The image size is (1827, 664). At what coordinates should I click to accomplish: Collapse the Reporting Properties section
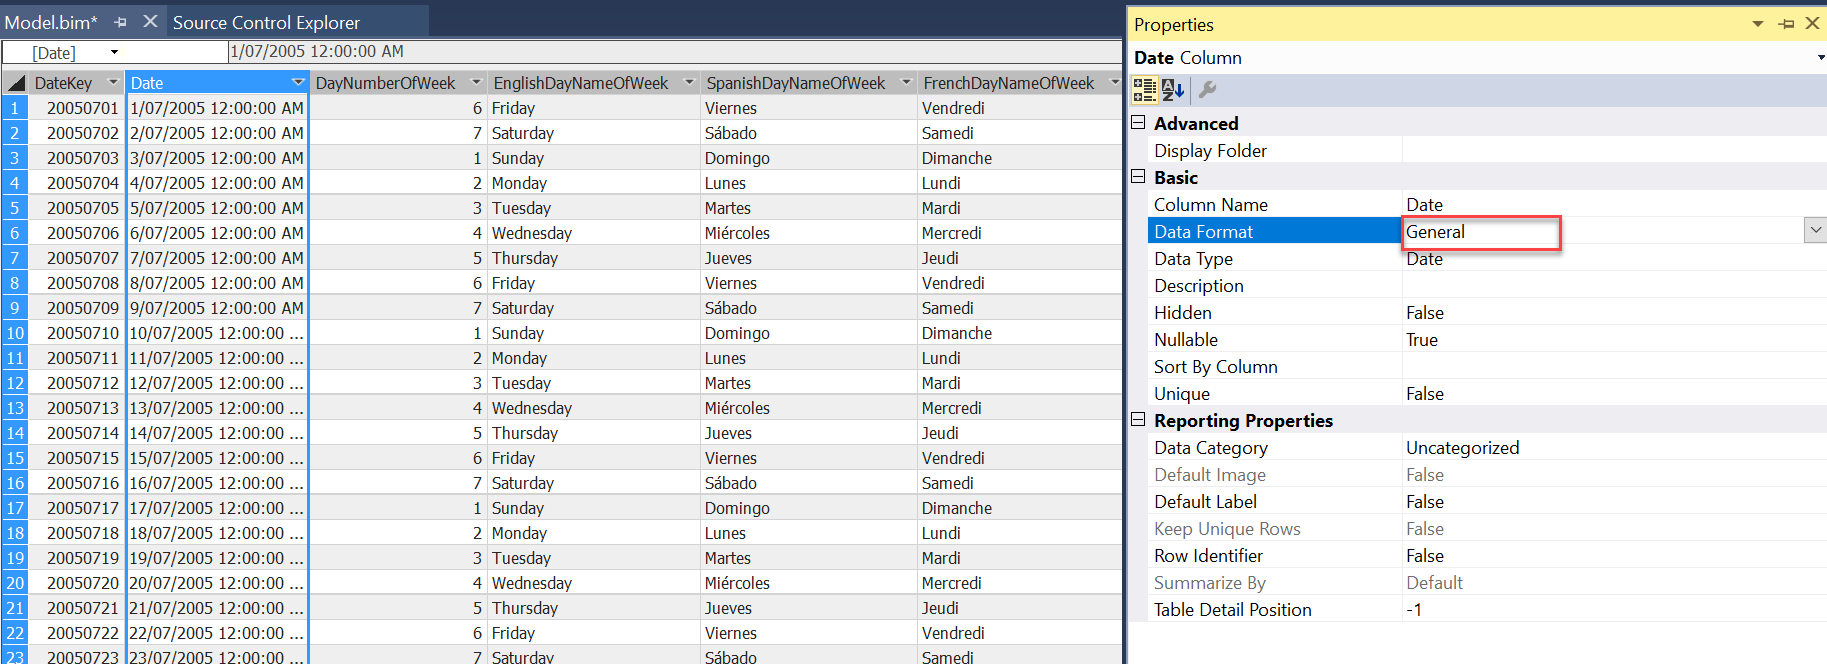tap(1138, 419)
